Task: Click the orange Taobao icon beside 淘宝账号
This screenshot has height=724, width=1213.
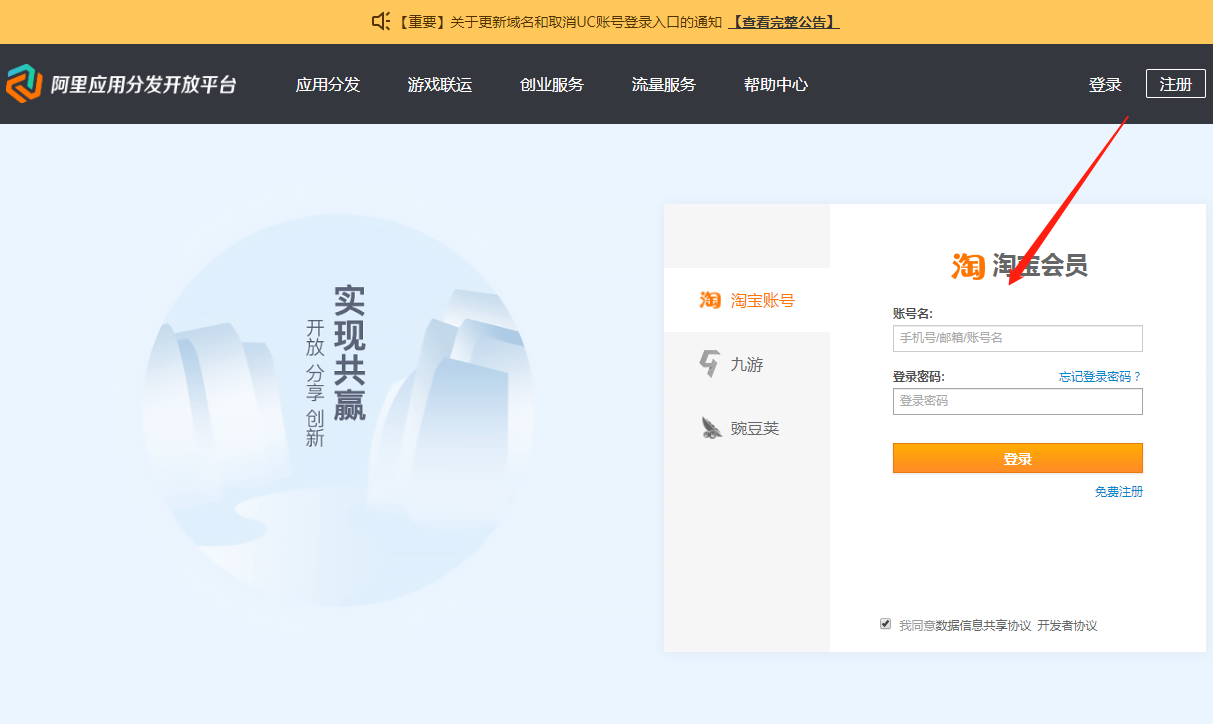Action: tap(710, 300)
